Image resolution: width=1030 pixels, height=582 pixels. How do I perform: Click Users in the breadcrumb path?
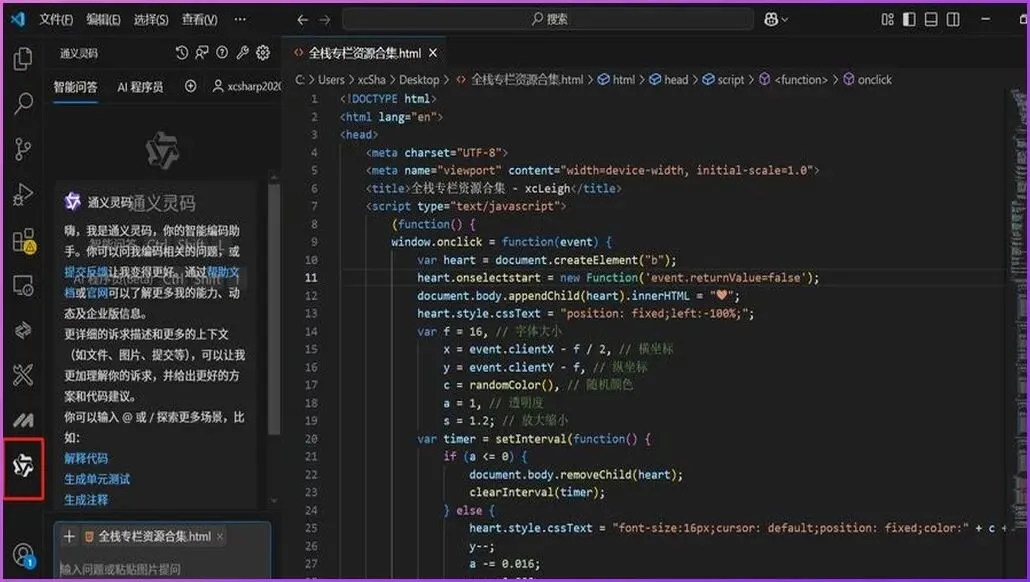(331, 79)
